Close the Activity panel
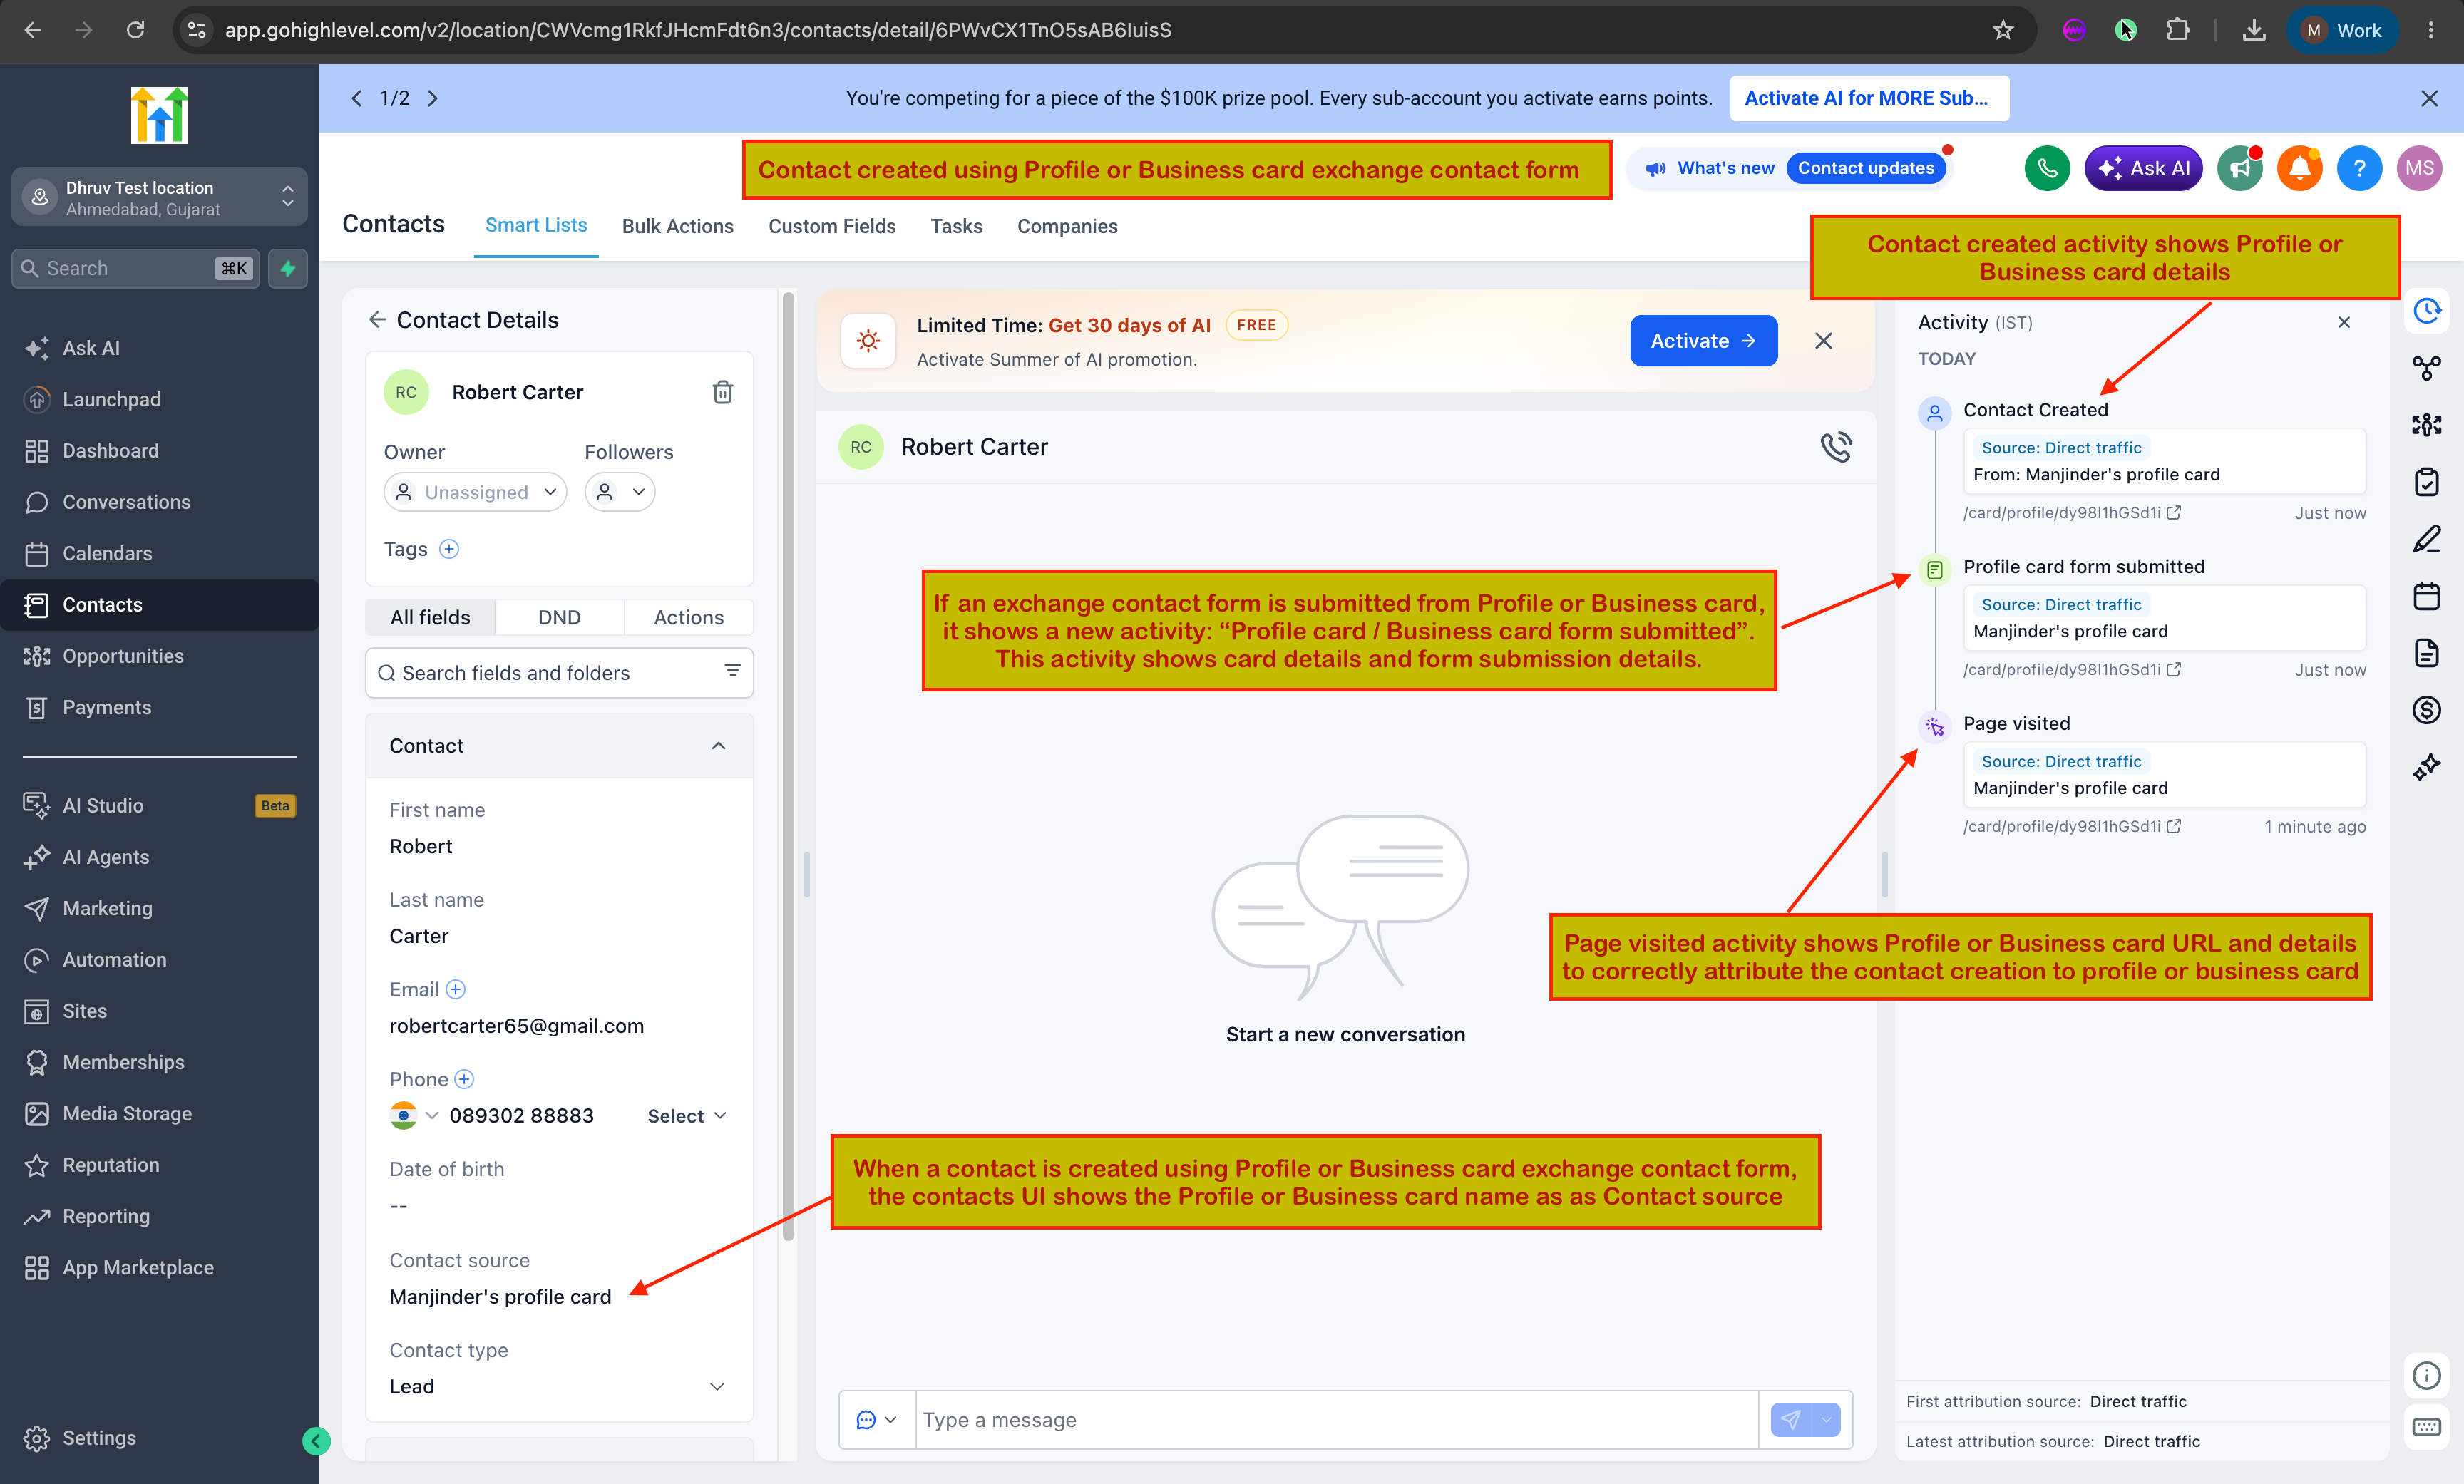The width and height of the screenshot is (2464, 1484). pos(2343,322)
